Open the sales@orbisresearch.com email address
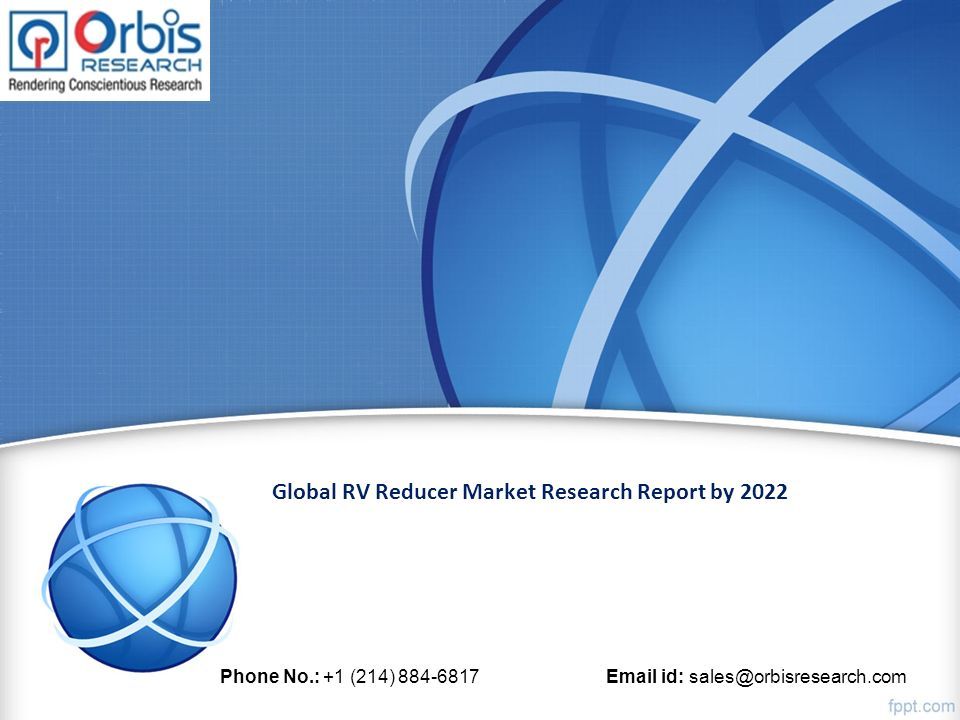Screen dimensions: 960x720 coord(797,677)
